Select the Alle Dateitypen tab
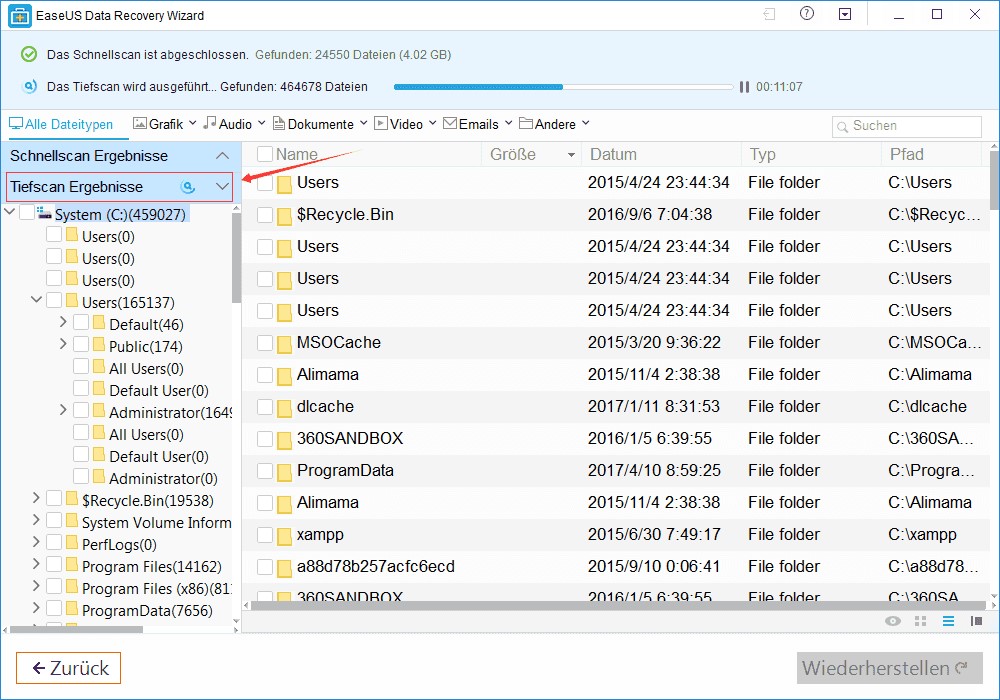This screenshot has height=700, width=1000. [61, 124]
